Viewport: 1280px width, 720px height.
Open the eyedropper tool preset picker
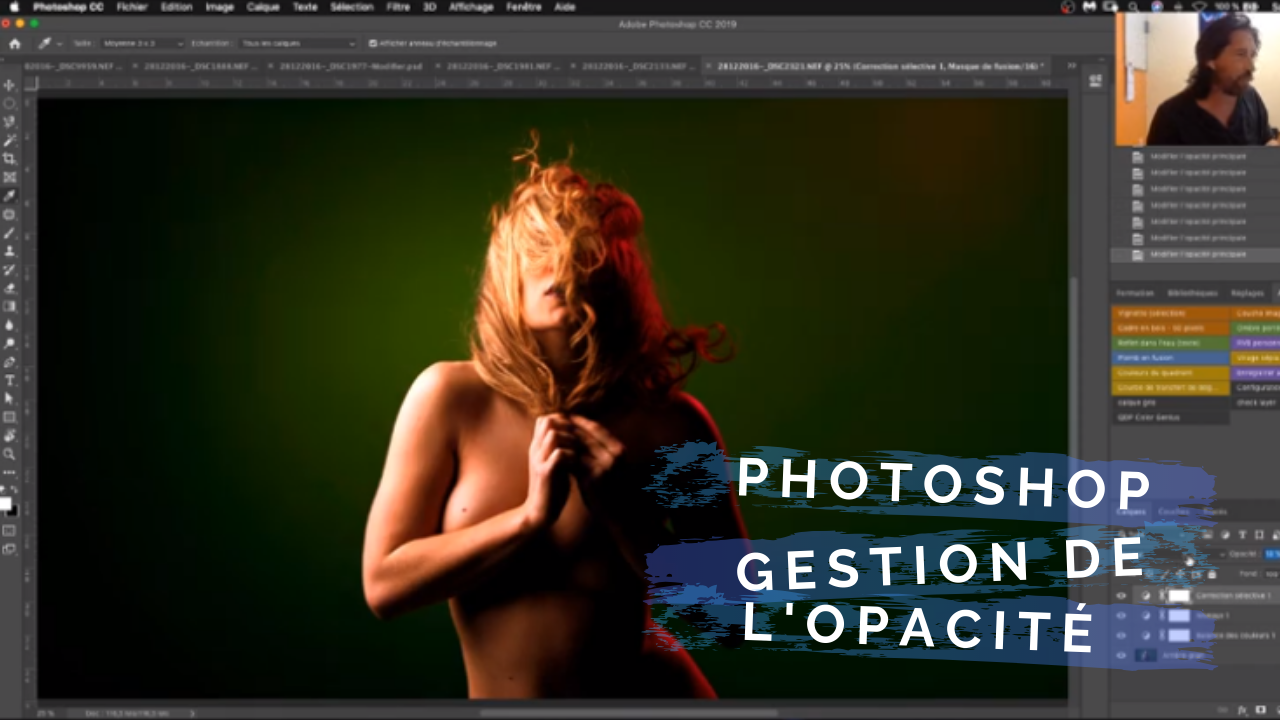click(x=48, y=44)
